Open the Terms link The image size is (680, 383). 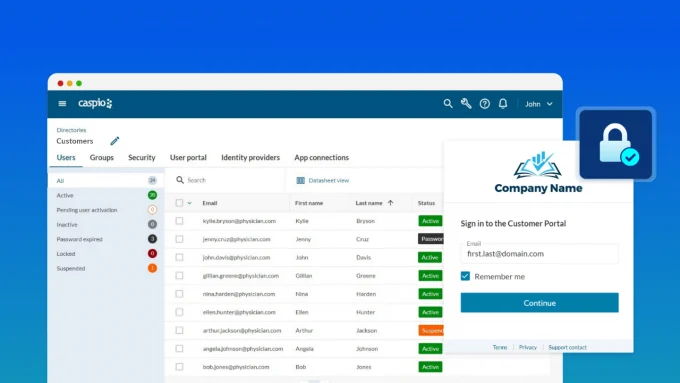click(500, 347)
